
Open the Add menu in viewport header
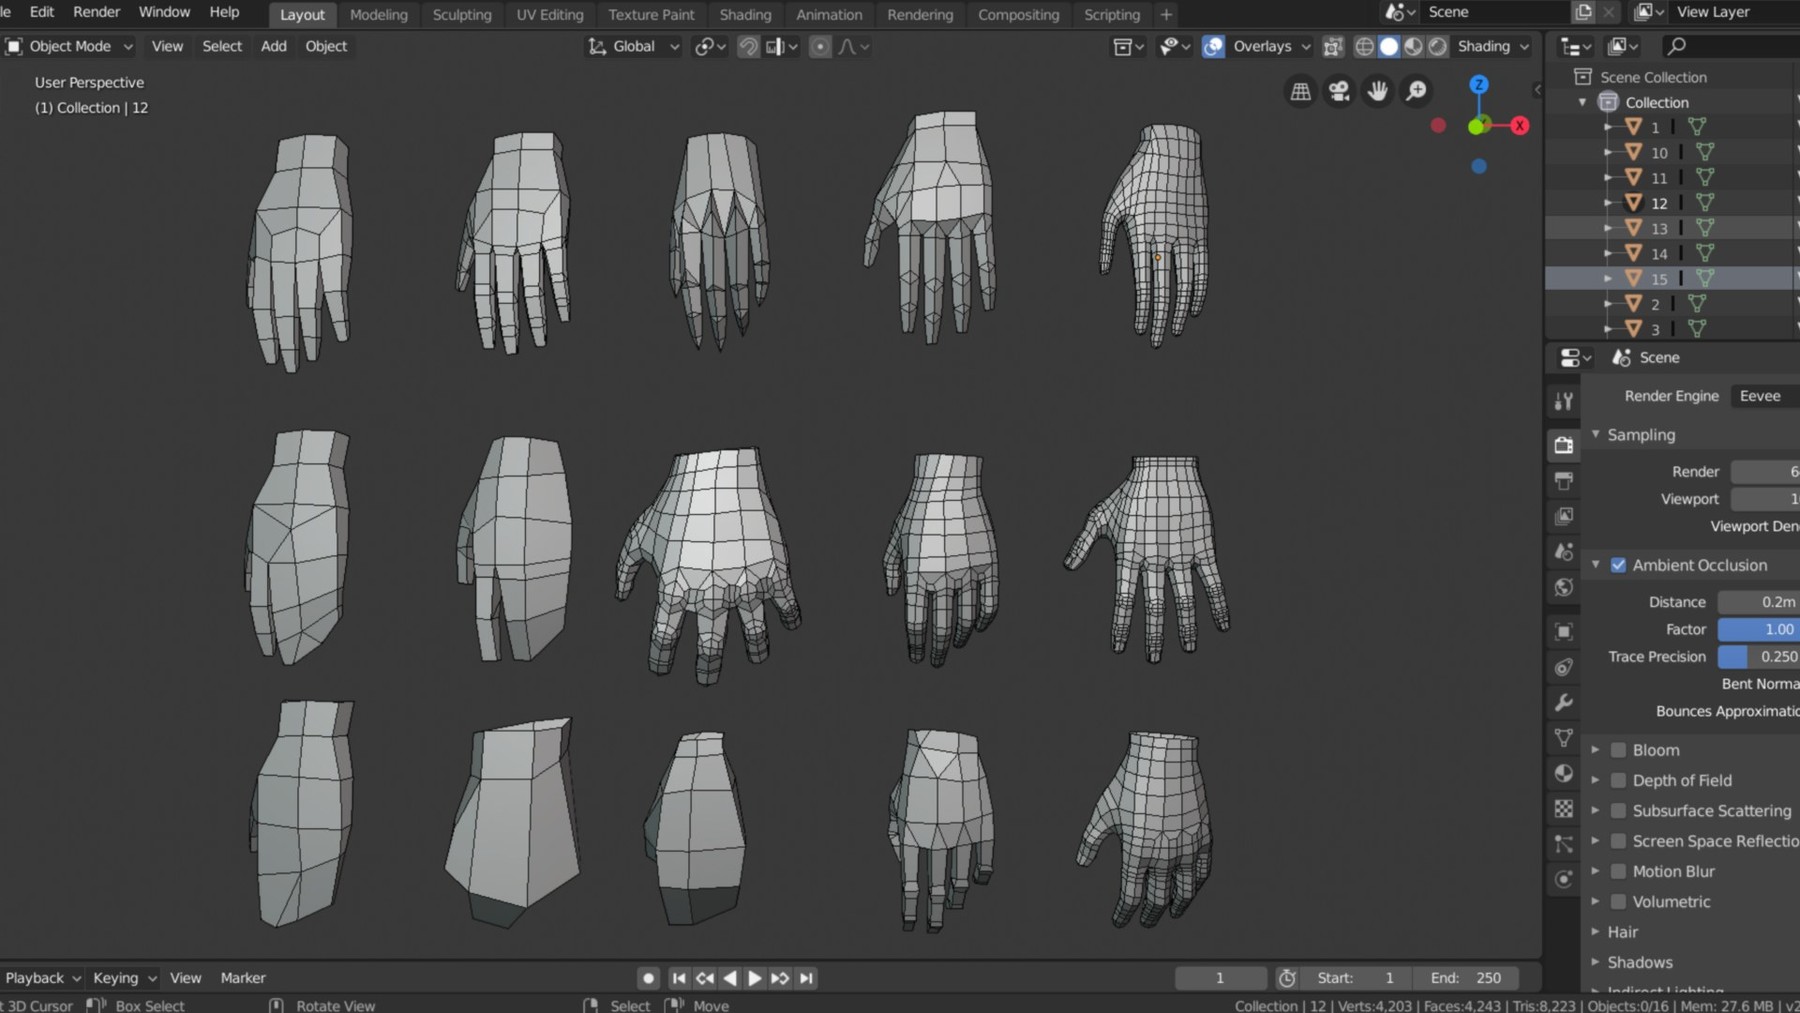pyautogui.click(x=273, y=46)
